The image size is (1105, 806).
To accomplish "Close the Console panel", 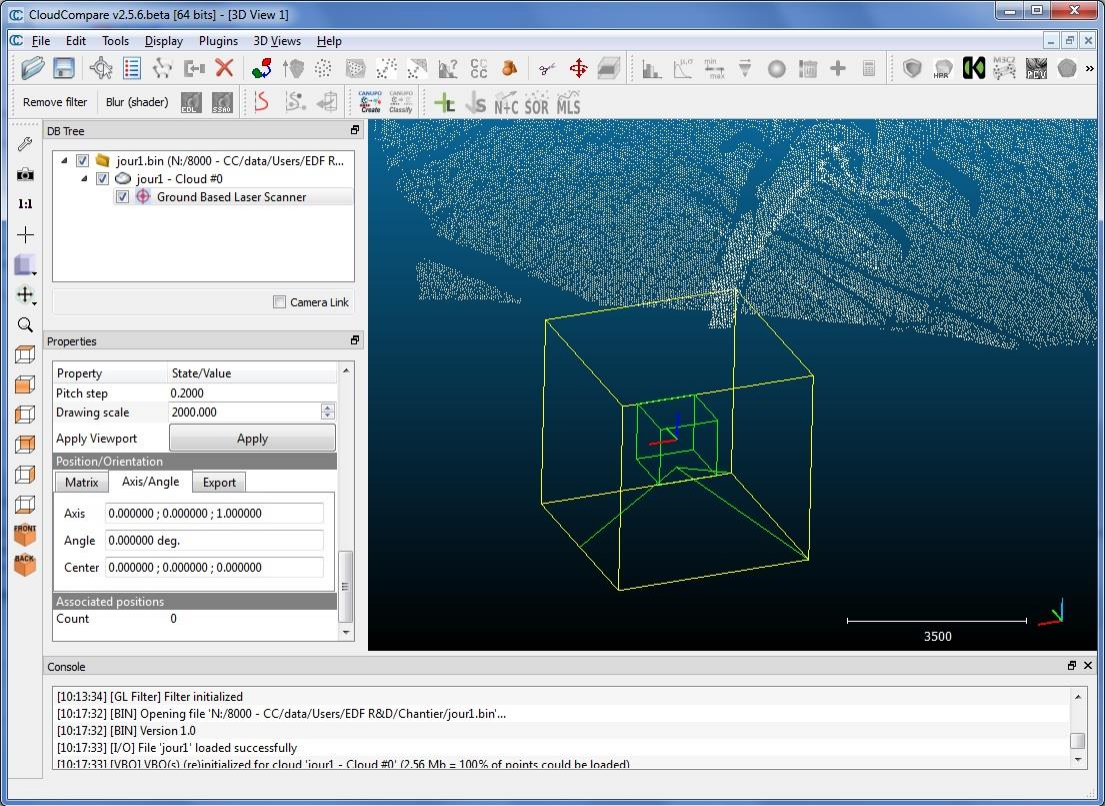I will click(1088, 666).
